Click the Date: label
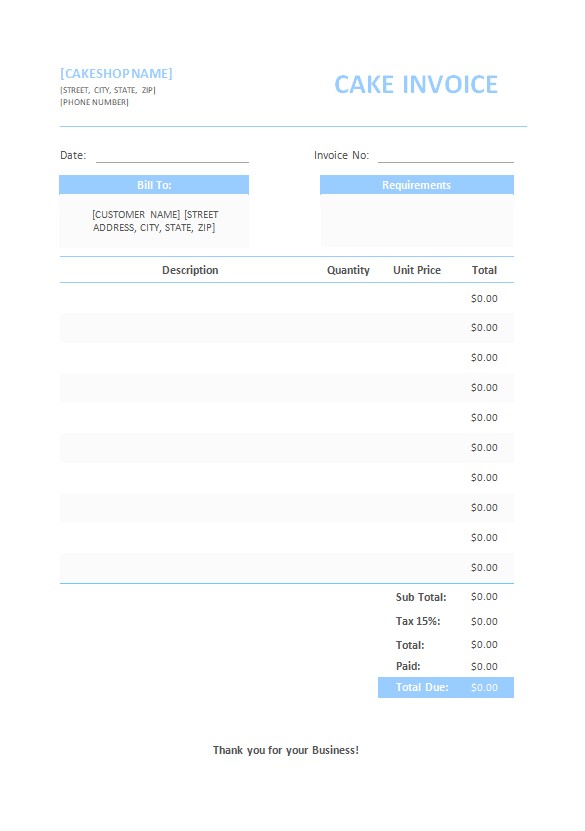 (73, 155)
